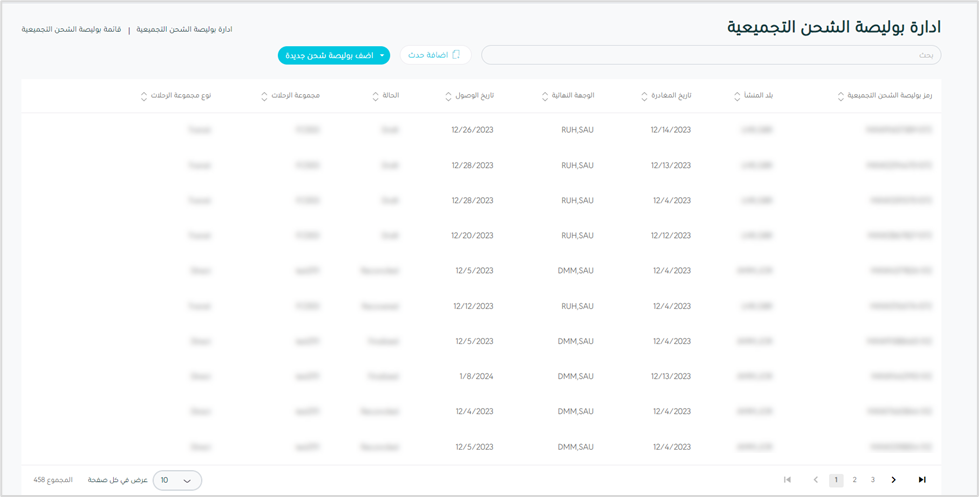Screen dimensions: 979x497
Task: Sort by departure date column
Action: 645,96
